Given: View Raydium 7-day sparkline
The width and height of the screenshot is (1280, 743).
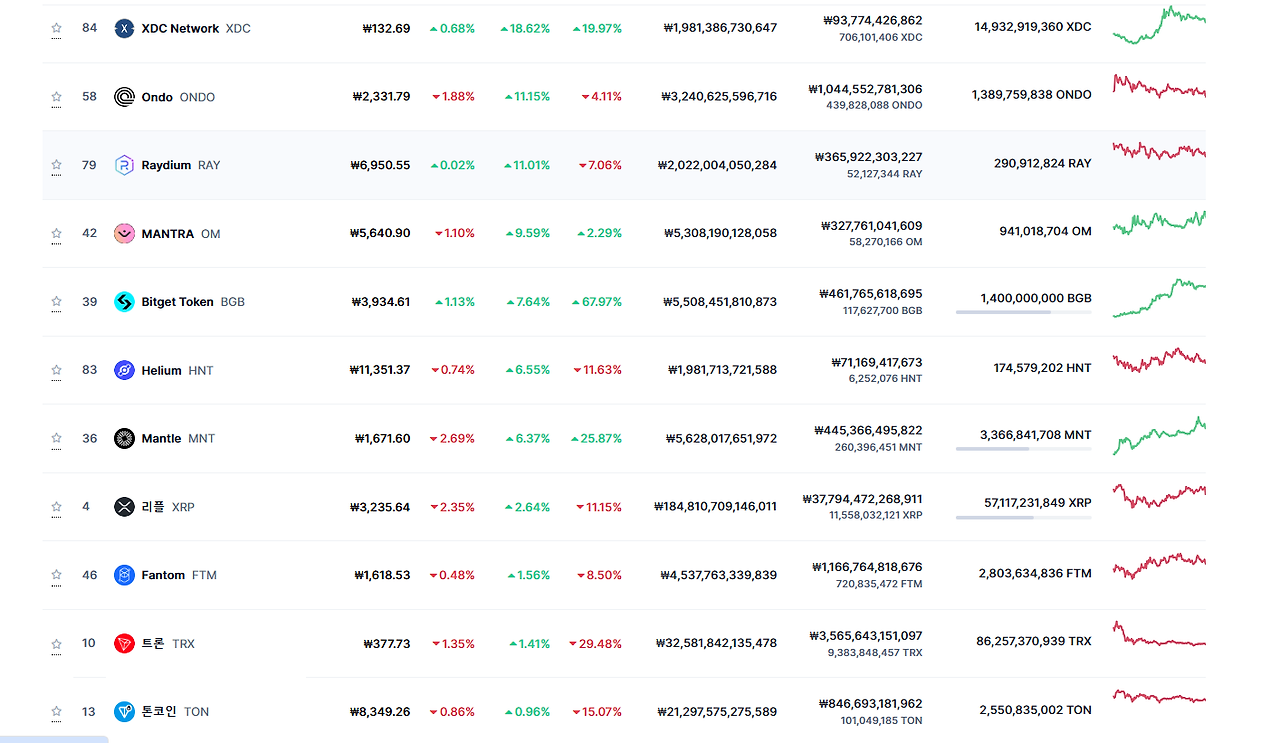Looking at the screenshot, I should click(1159, 151).
